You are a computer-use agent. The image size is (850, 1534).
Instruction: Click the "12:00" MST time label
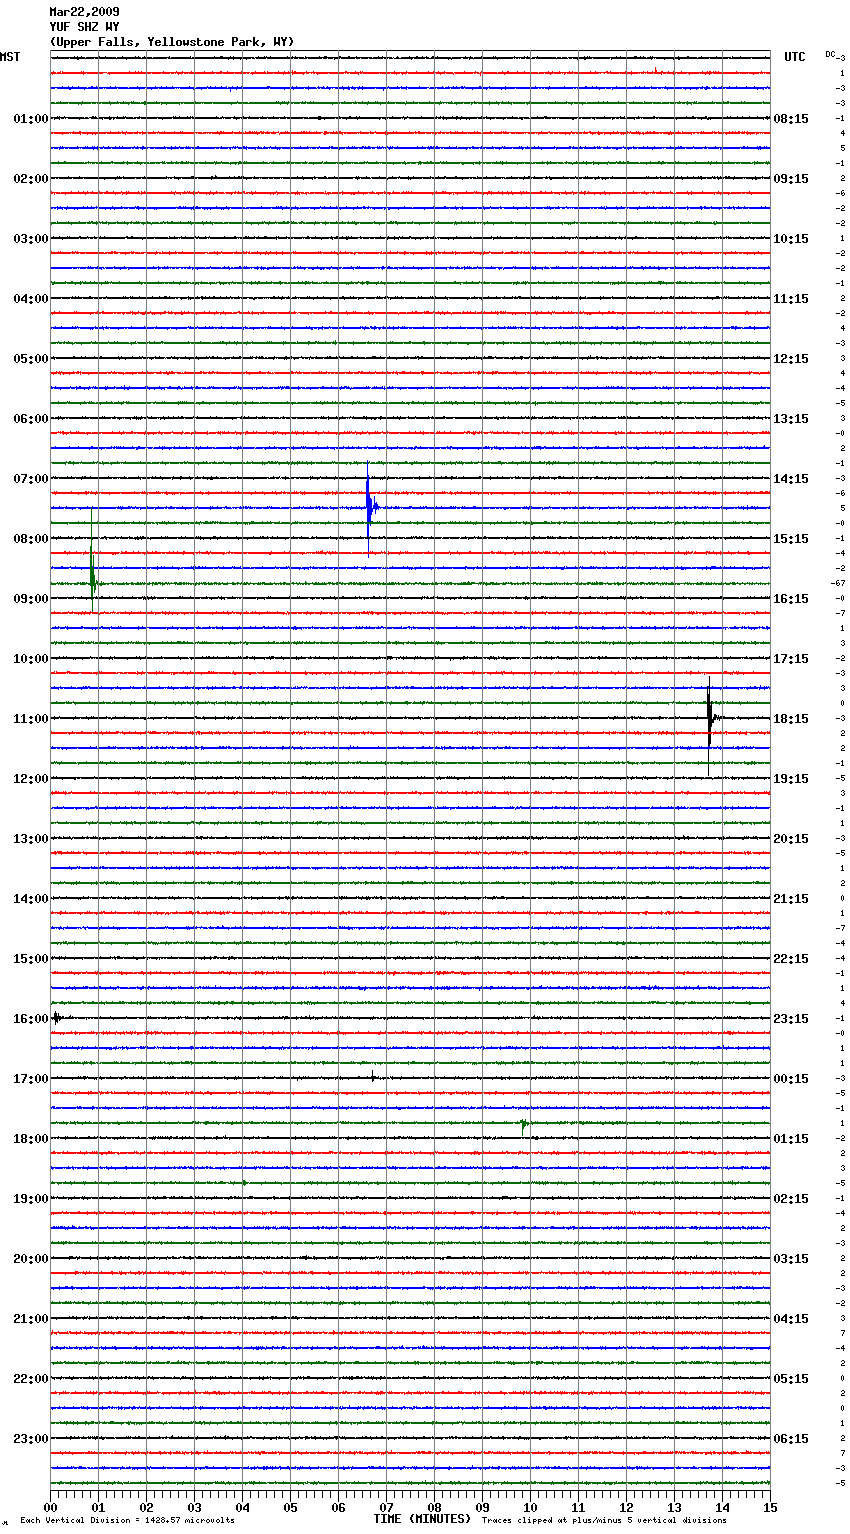click(x=31, y=779)
